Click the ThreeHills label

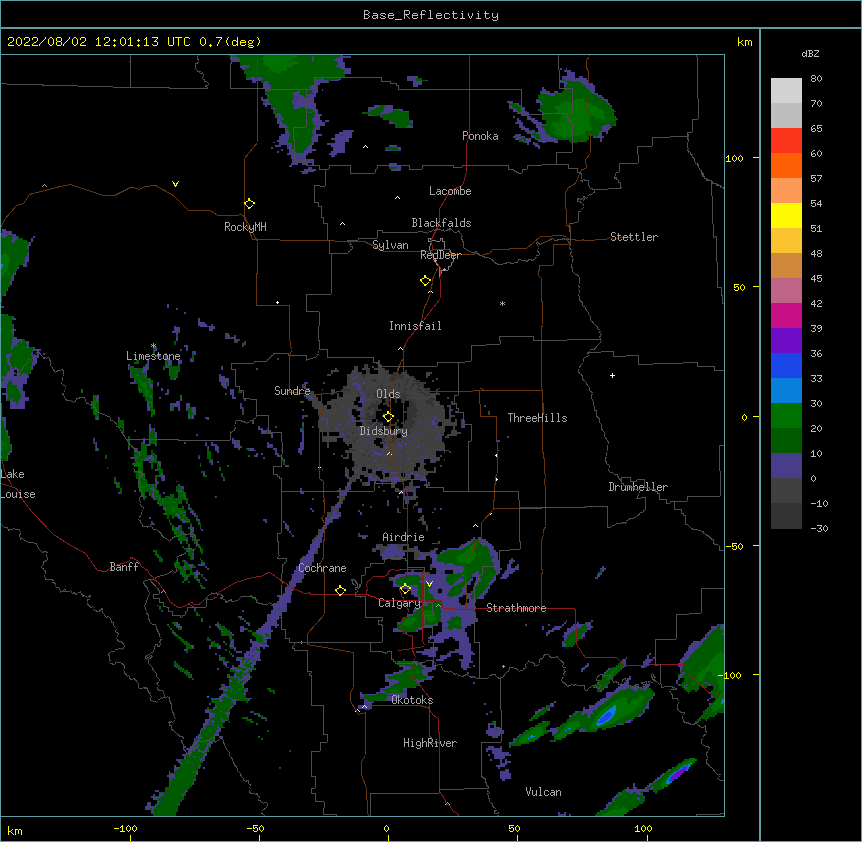click(537, 418)
